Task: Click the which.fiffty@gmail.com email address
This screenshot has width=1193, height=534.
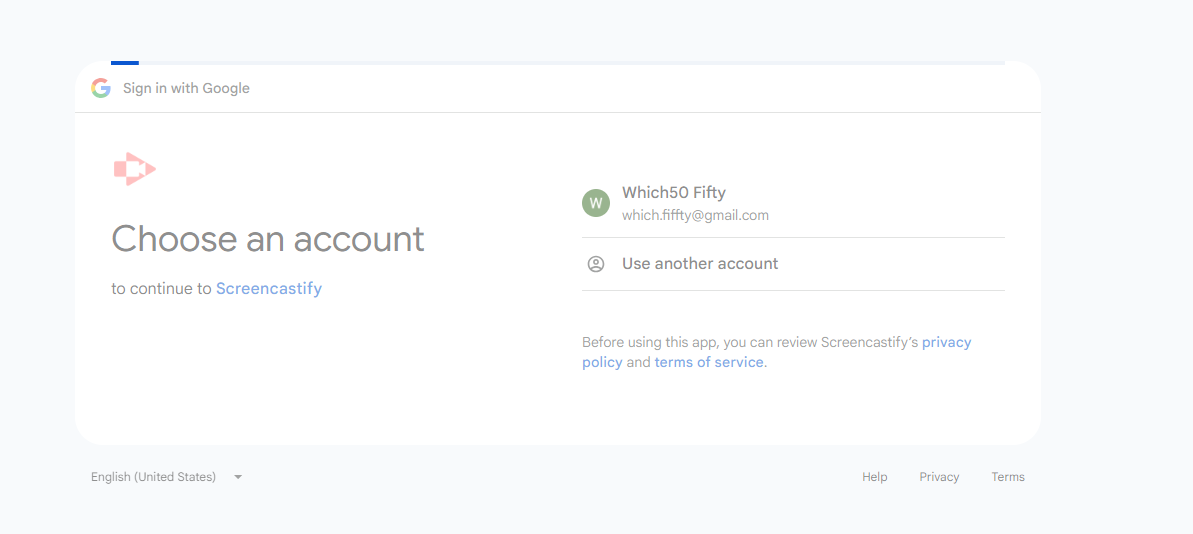Action: click(695, 215)
